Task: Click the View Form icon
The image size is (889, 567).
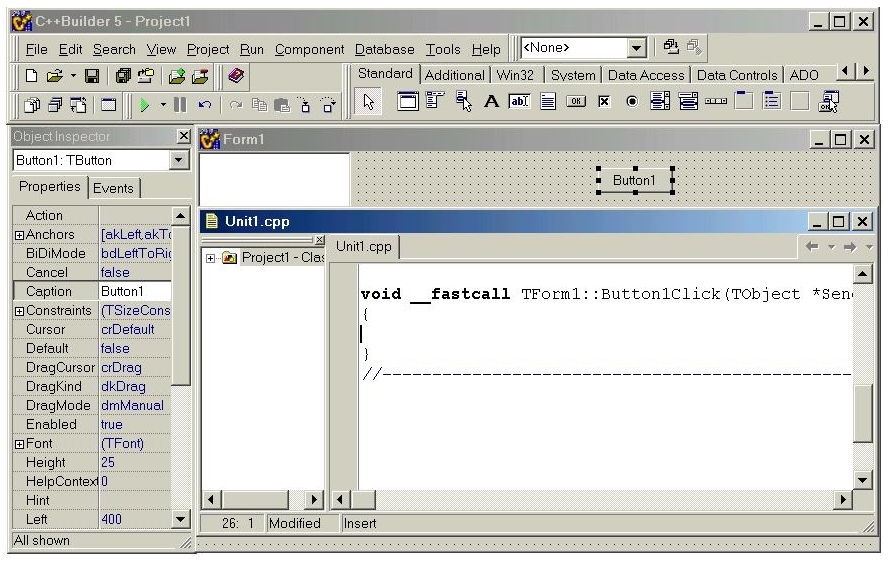Action: point(55,105)
